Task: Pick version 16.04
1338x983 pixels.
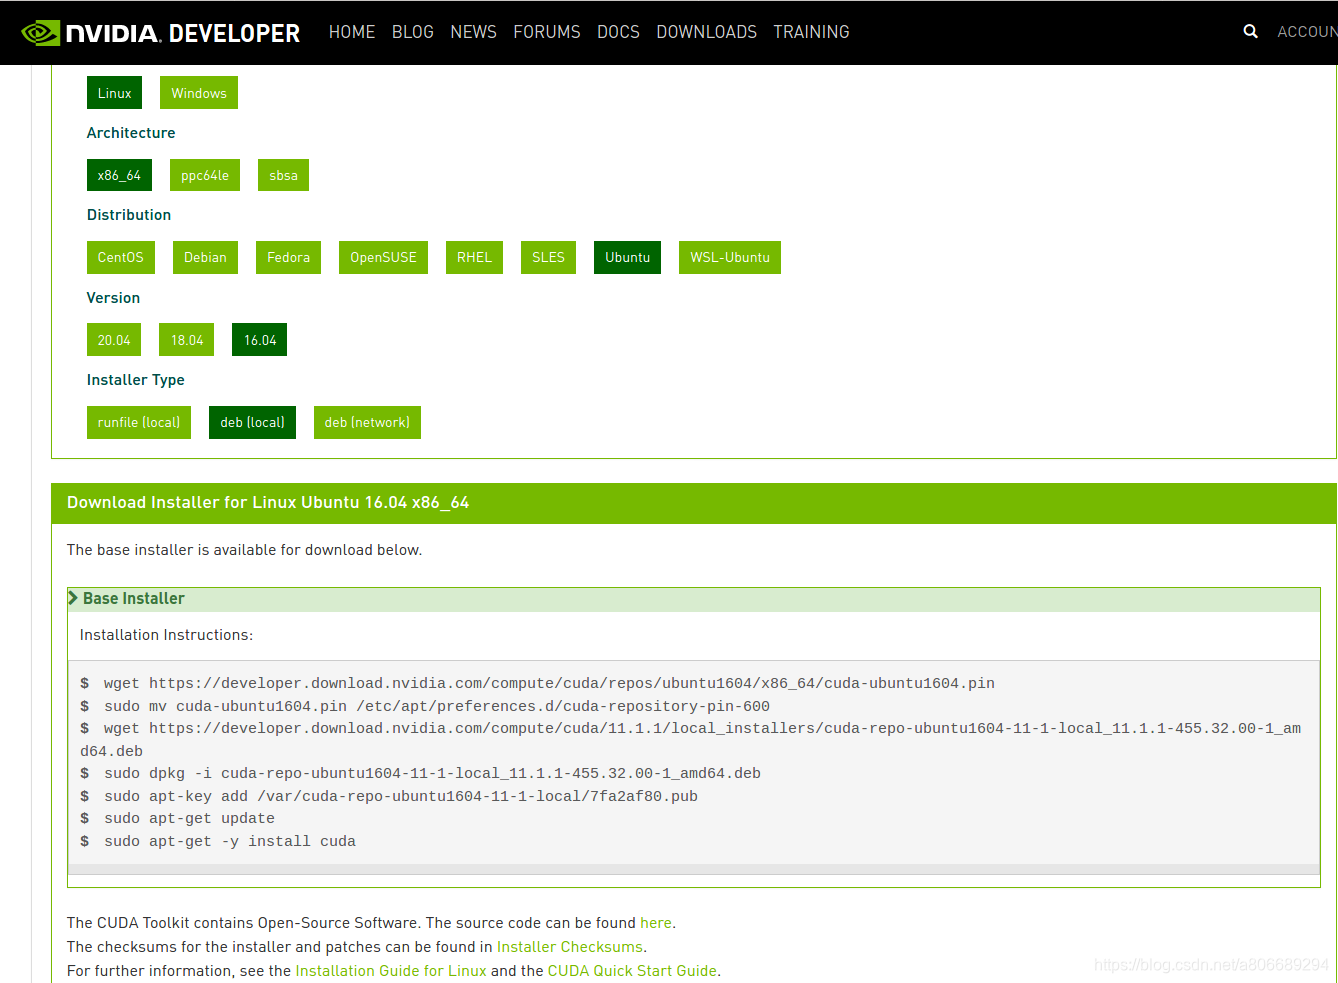Action: 260,340
